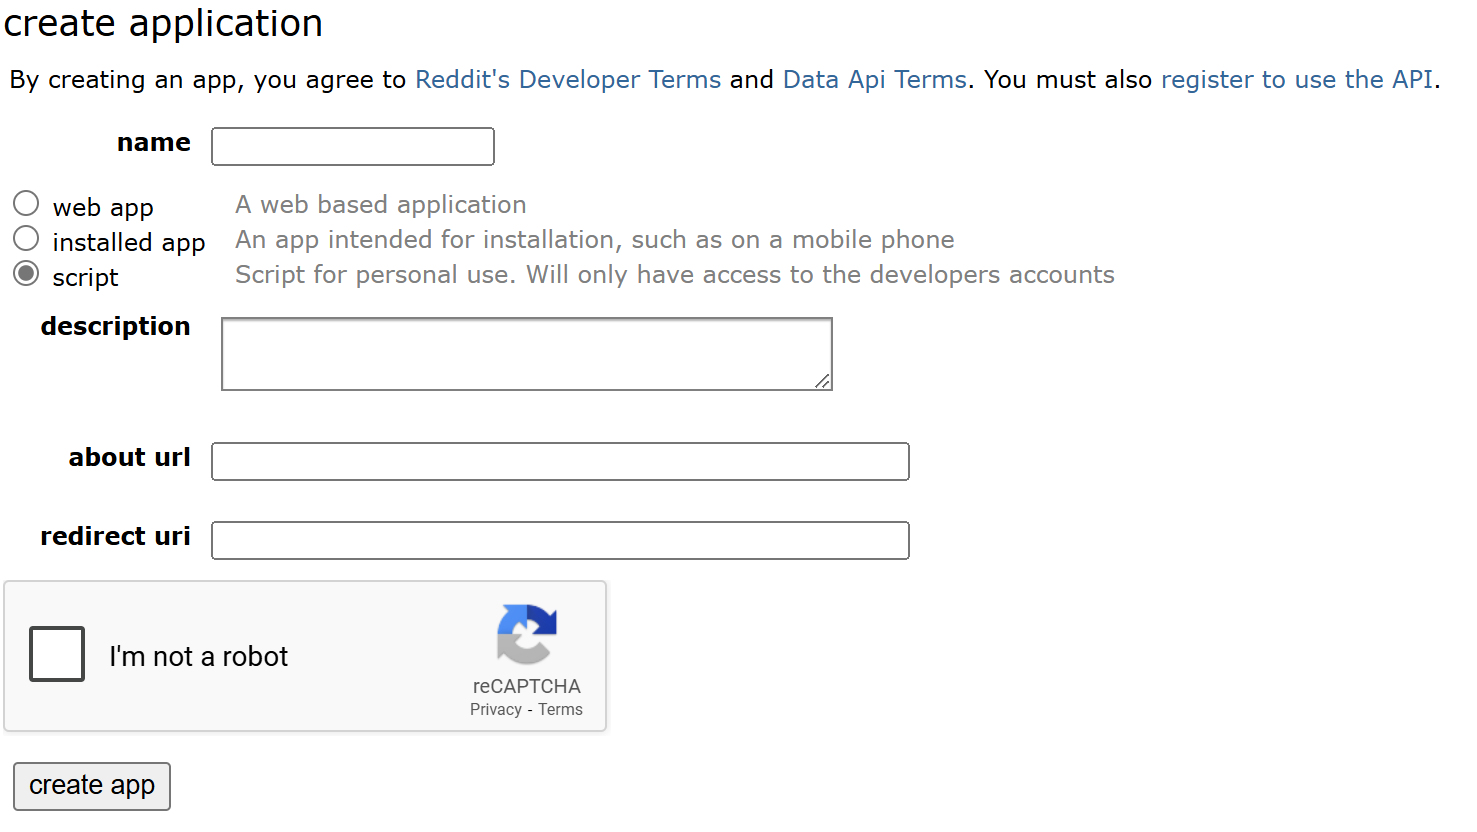This screenshot has width=1477, height=832.
Task: Click the 'web app' label text
Action: pyautogui.click(x=103, y=208)
